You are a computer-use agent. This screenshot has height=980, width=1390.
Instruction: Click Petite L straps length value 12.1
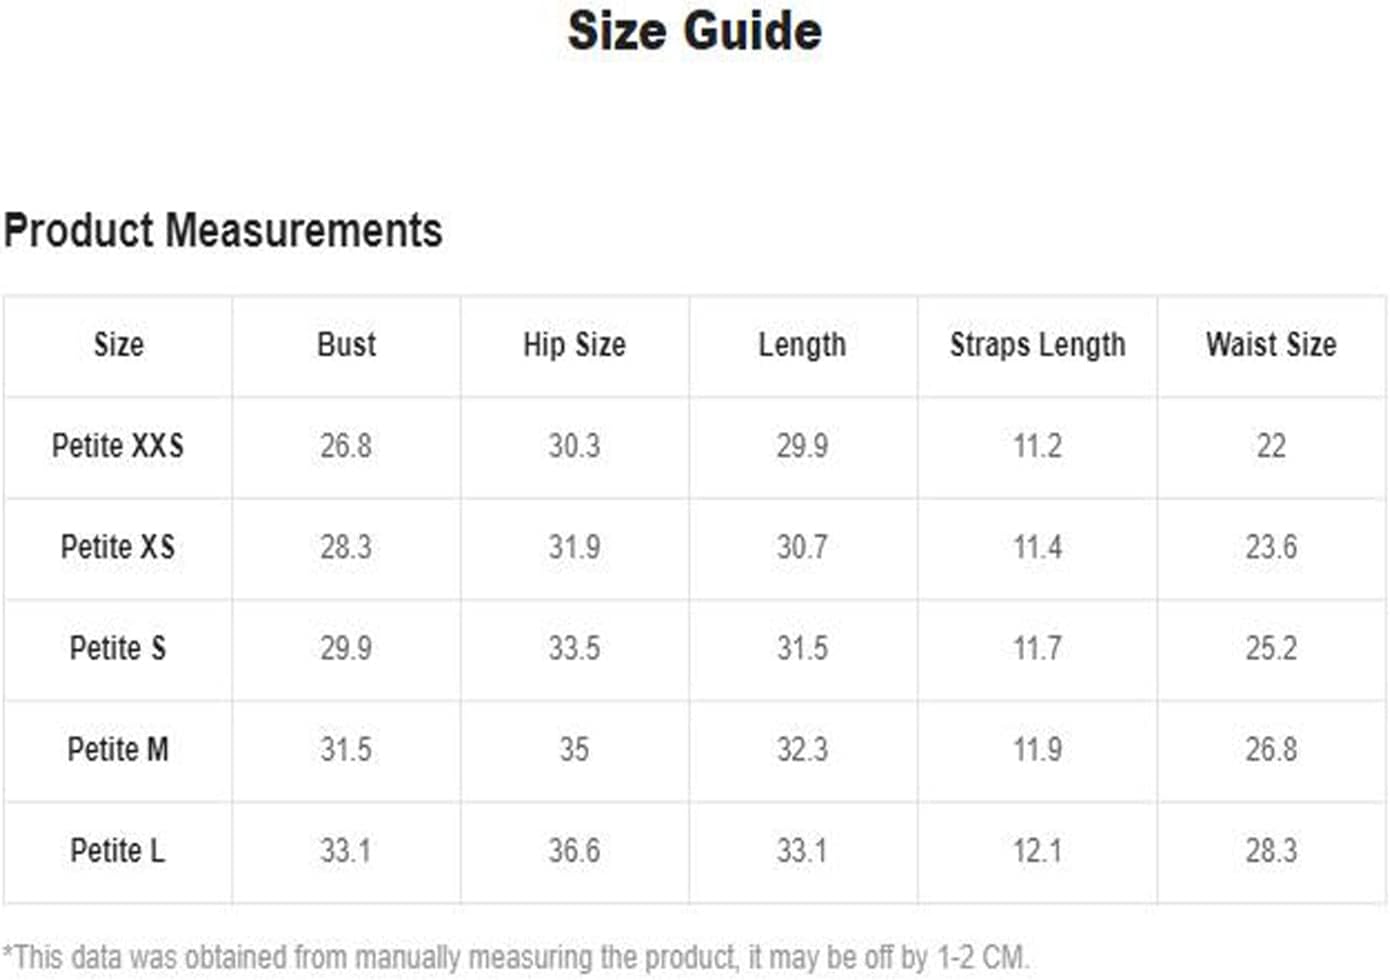[x=1037, y=850]
